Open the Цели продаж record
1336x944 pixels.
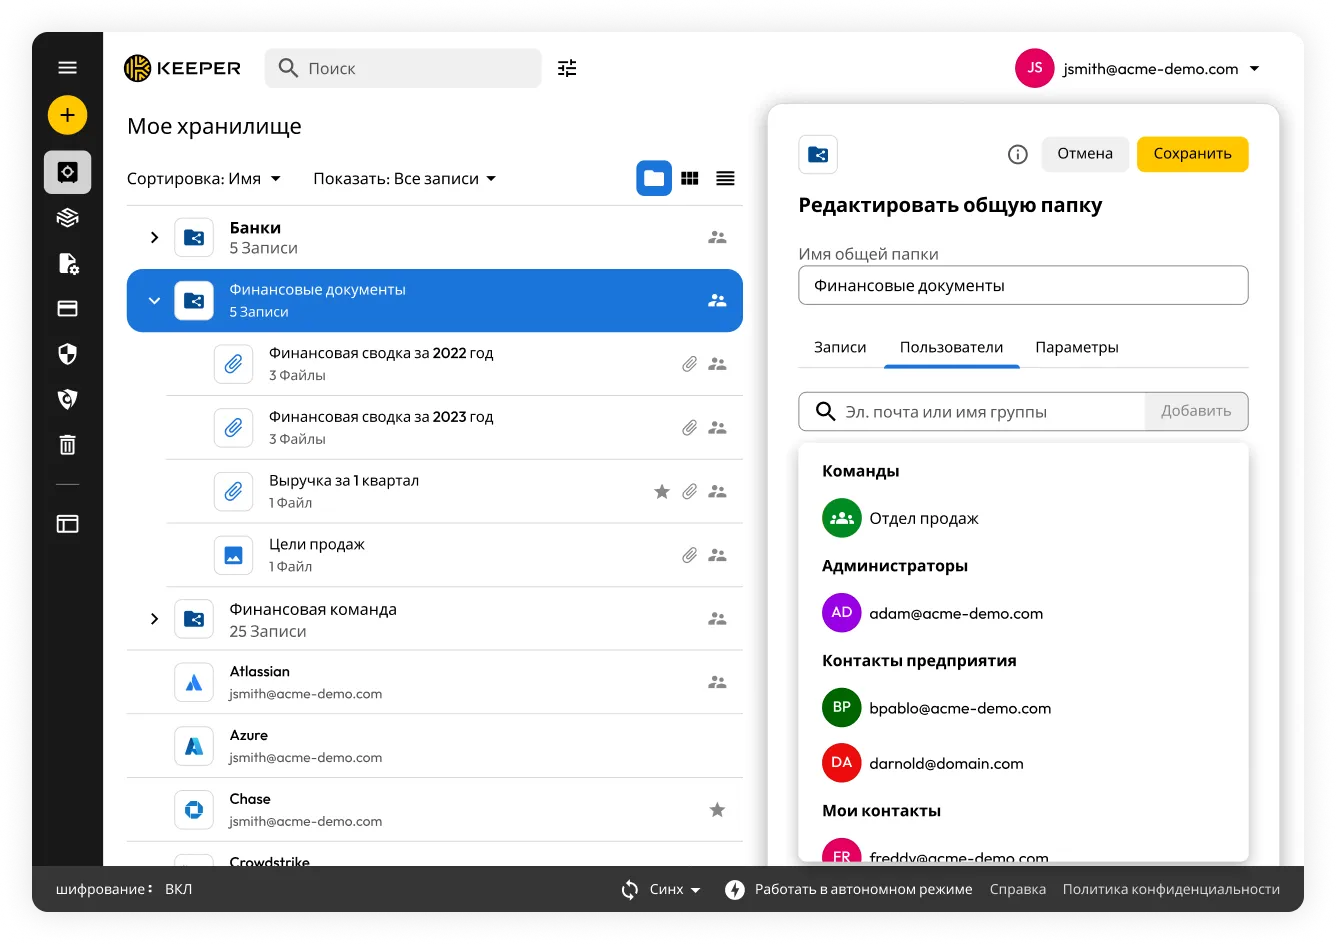pyautogui.click(x=454, y=555)
